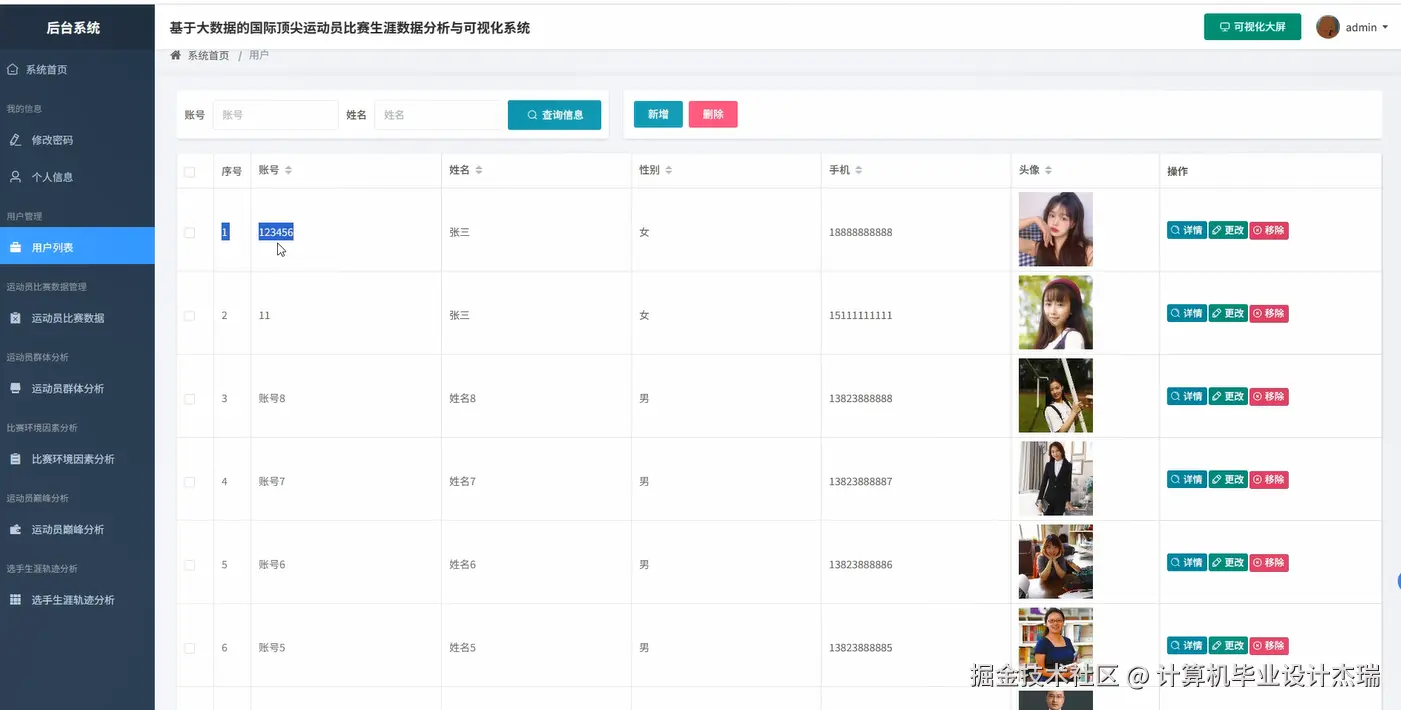Click avatar thumbnail of 账号6 row
1401x710 pixels.
[x=1055, y=561]
